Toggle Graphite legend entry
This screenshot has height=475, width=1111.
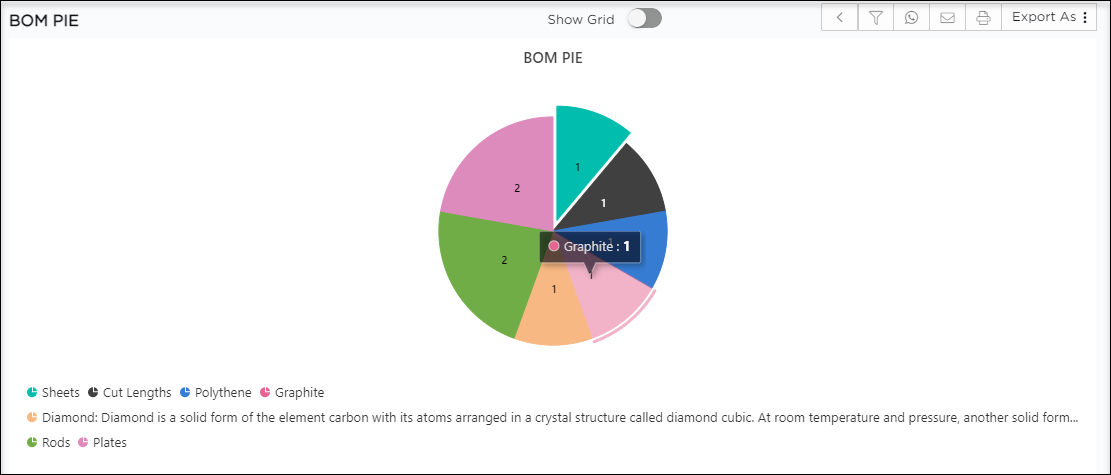[x=292, y=392]
